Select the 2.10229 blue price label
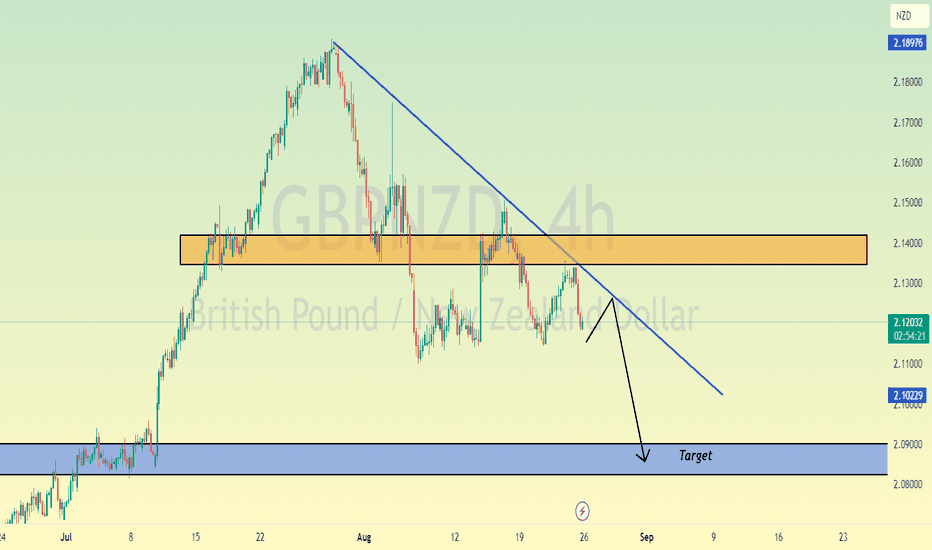Image resolution: width=932 pixels, height=550 pixels. 907,395
